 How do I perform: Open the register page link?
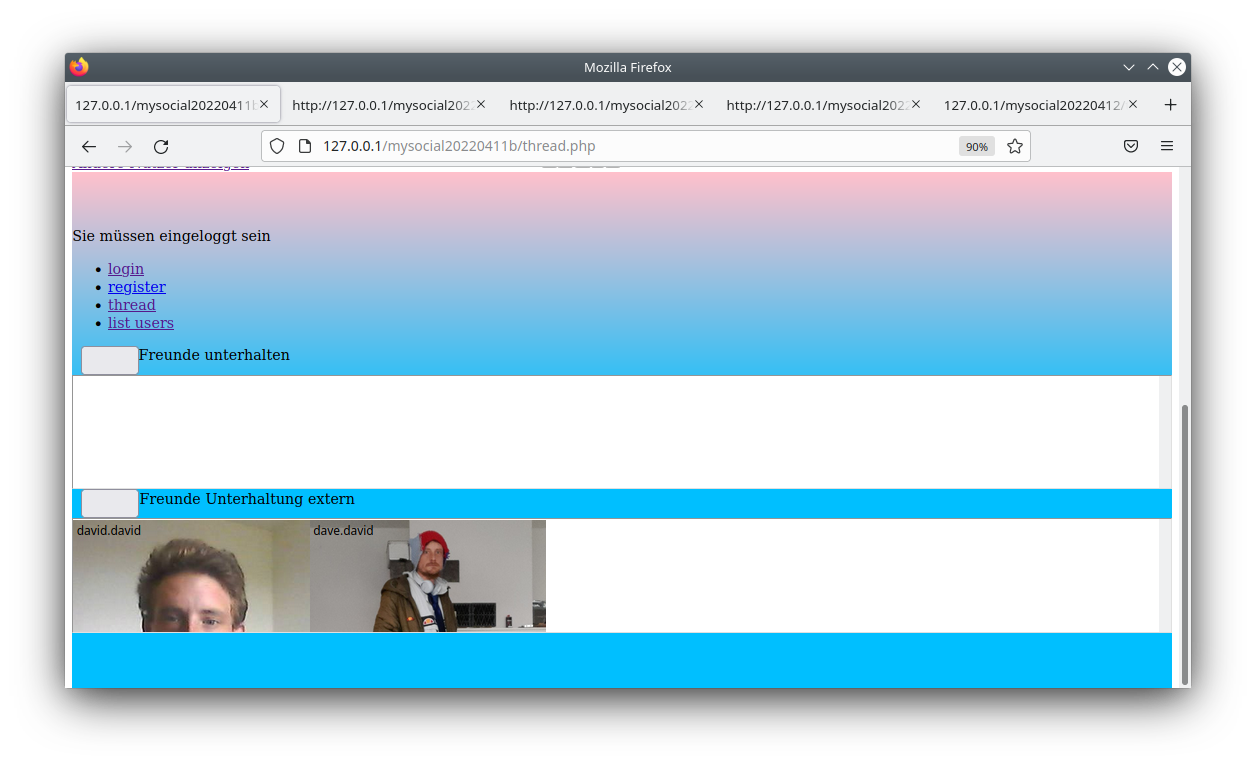[136, 287]
